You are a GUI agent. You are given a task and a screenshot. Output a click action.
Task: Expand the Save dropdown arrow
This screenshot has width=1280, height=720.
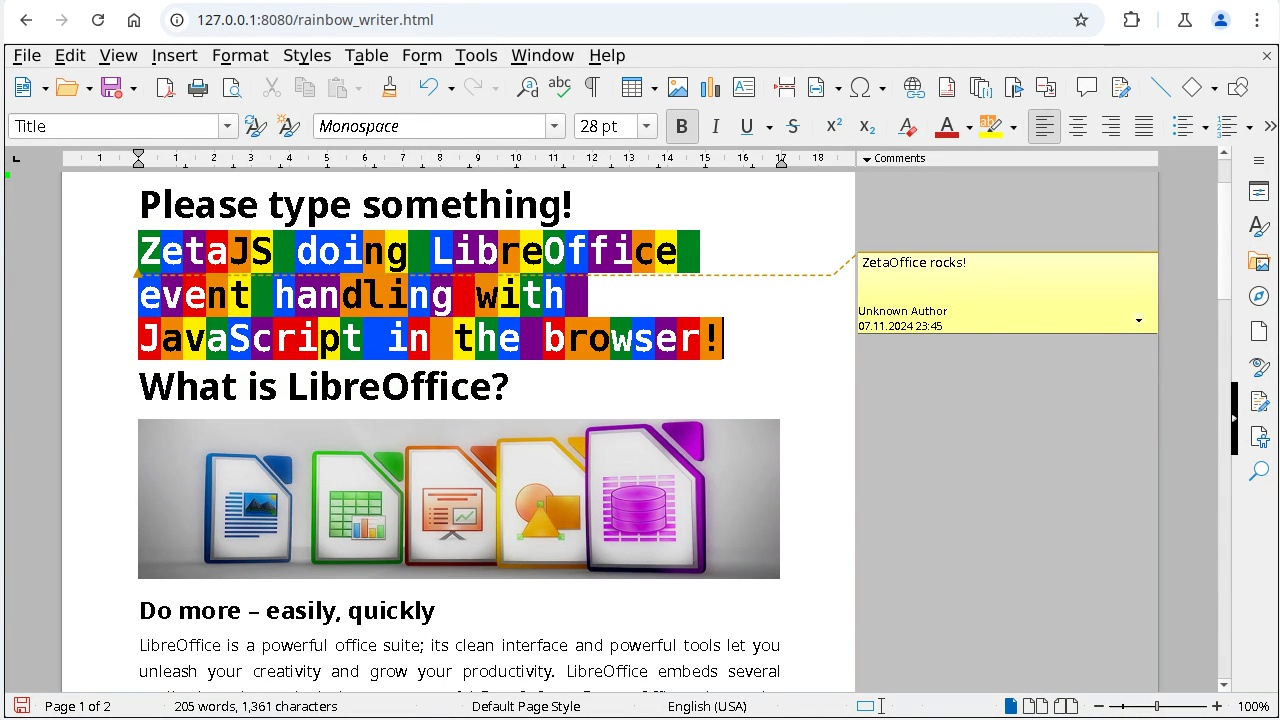pos(133,89)
